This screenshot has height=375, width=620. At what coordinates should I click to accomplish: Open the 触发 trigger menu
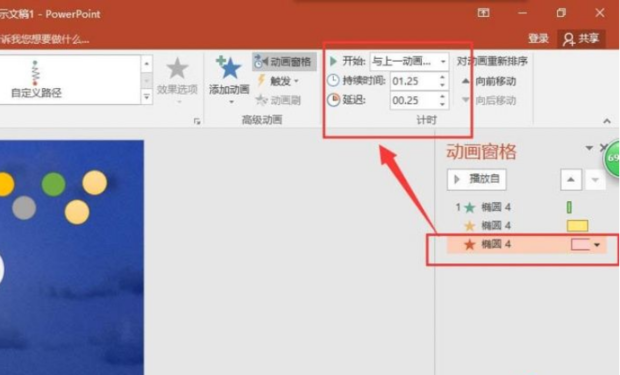[278, 81]
